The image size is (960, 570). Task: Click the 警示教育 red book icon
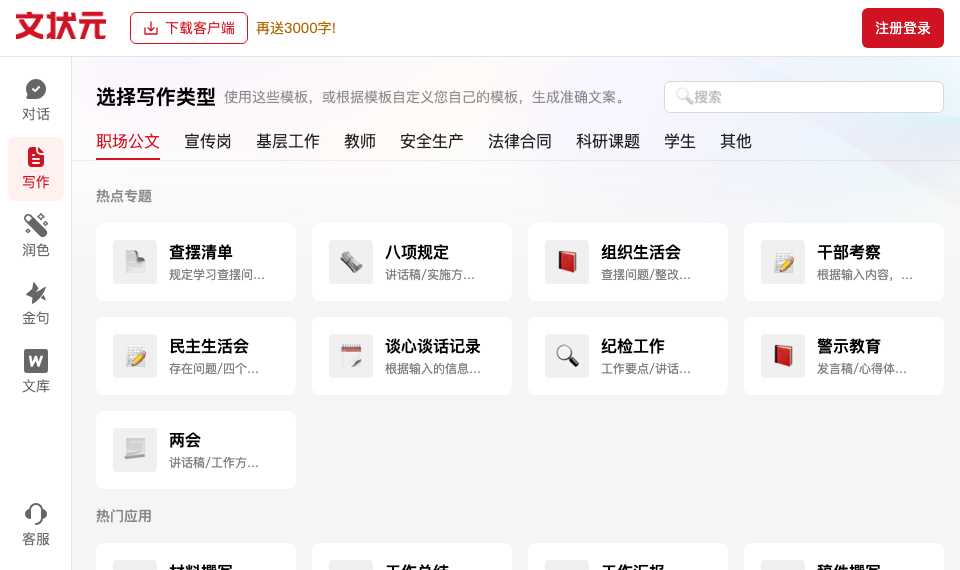pos(783,356)
